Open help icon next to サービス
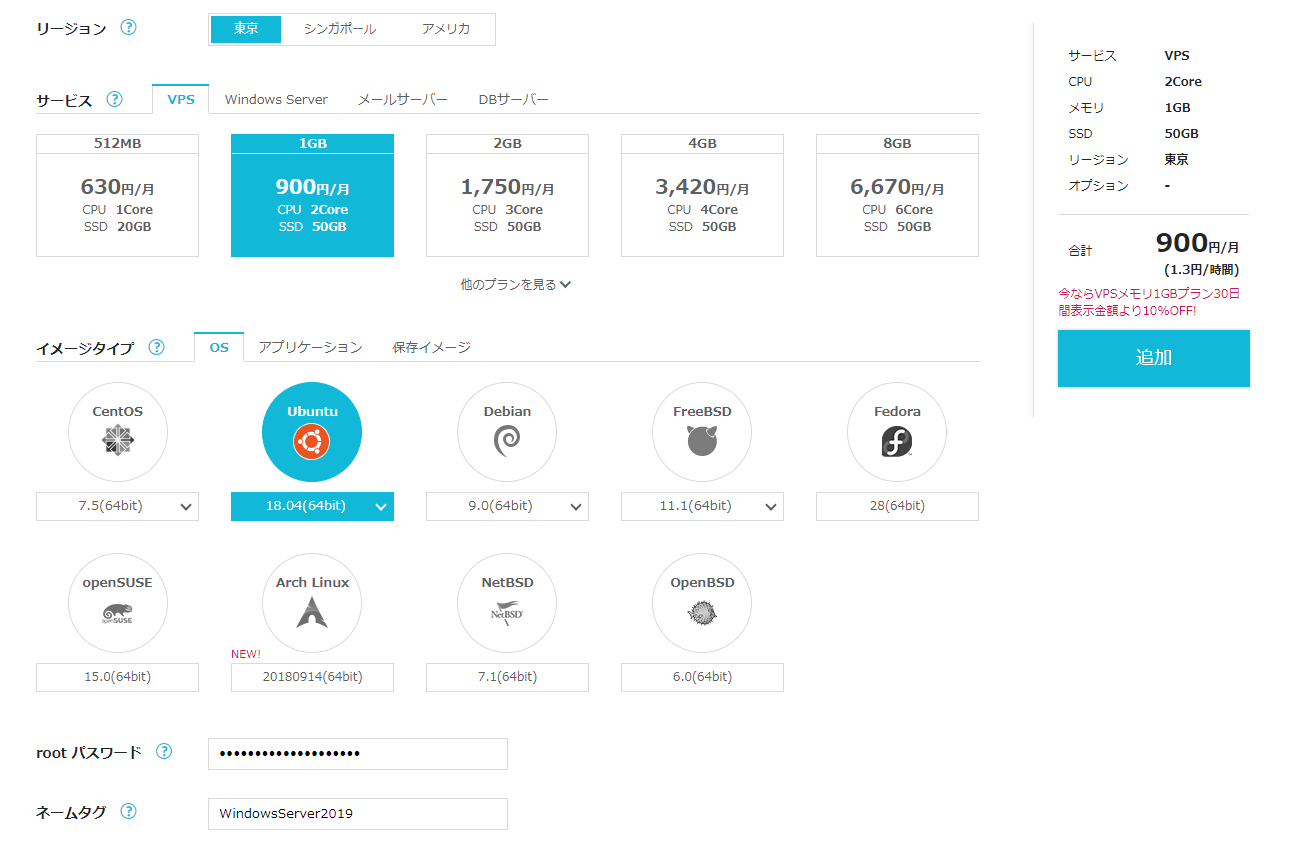The image size is (1290, 846). [115, 99]
